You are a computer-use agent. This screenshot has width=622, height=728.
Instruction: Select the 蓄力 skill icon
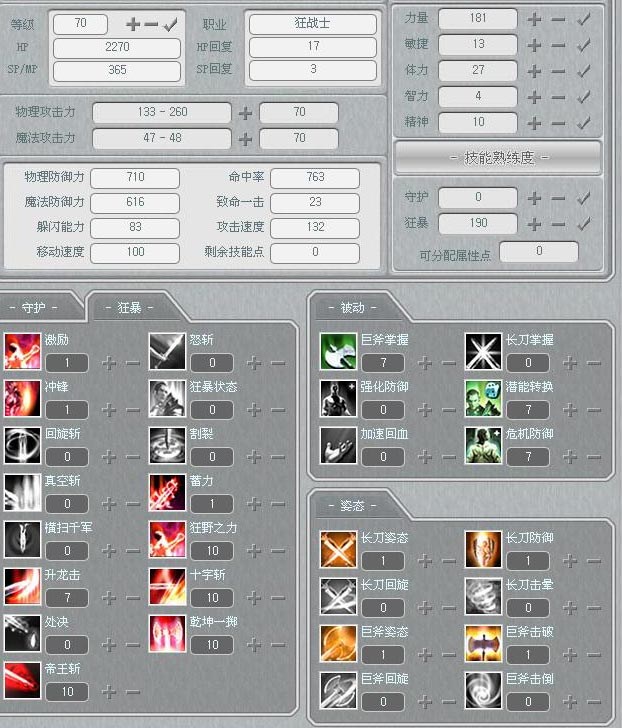pyautogui.click(x=167, y=492)
